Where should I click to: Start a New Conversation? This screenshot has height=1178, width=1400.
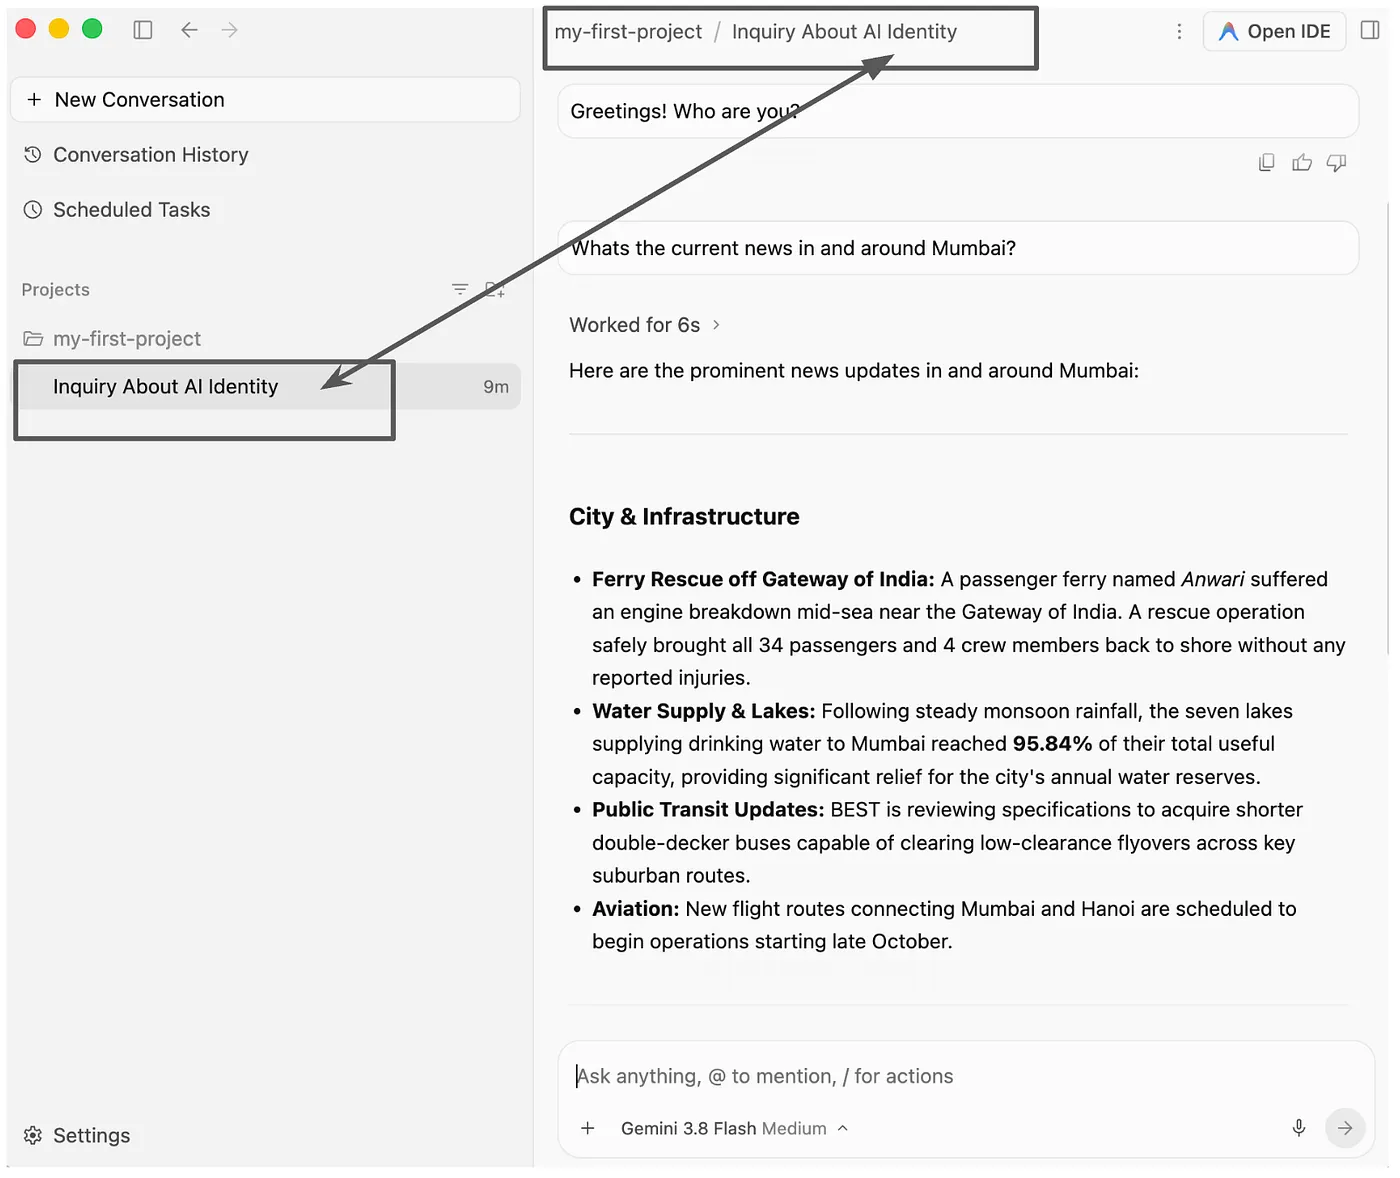coord(265,100)
